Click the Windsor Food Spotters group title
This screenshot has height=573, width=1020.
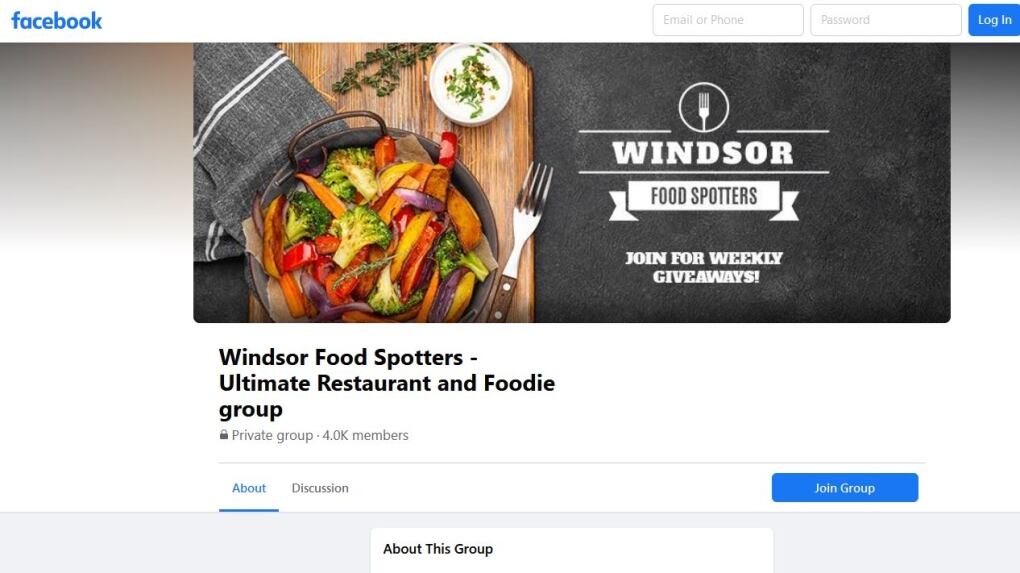pos(386,383)
